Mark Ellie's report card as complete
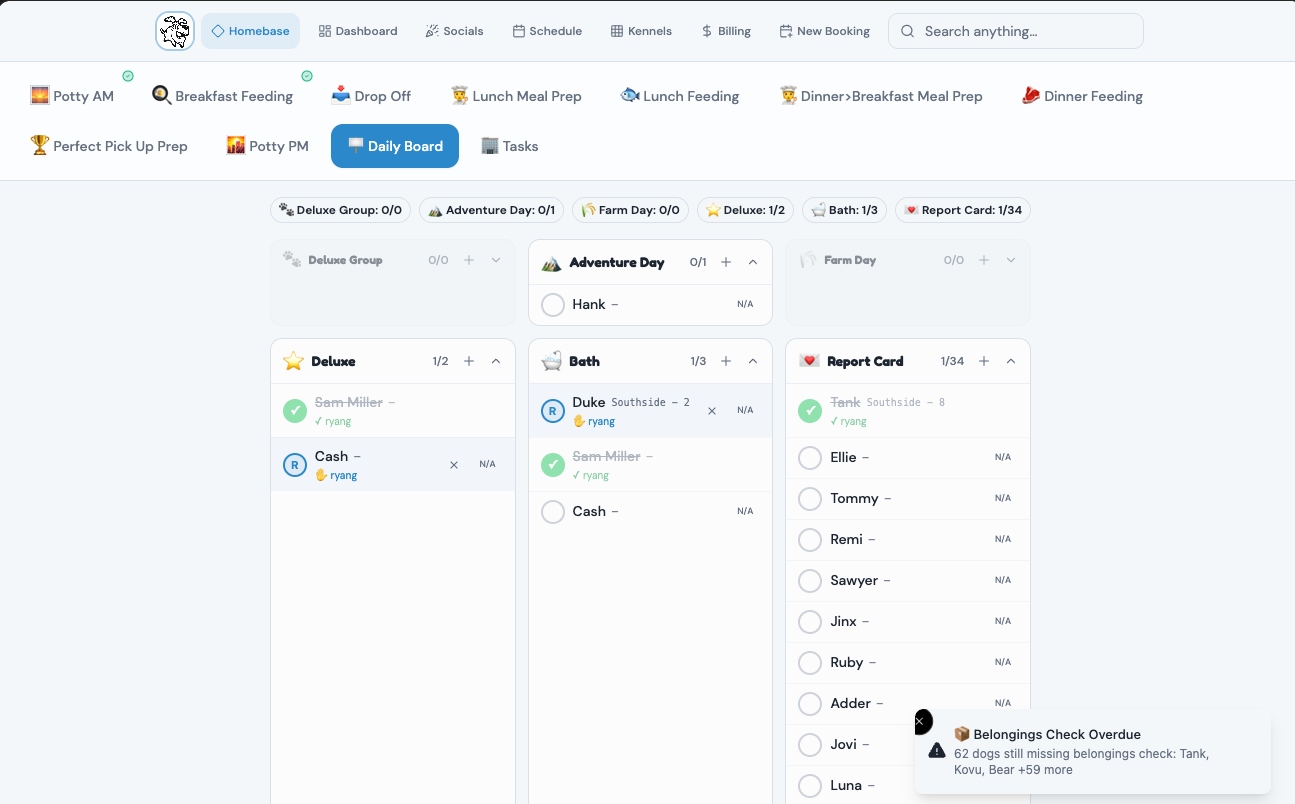 tap(810, 458)
